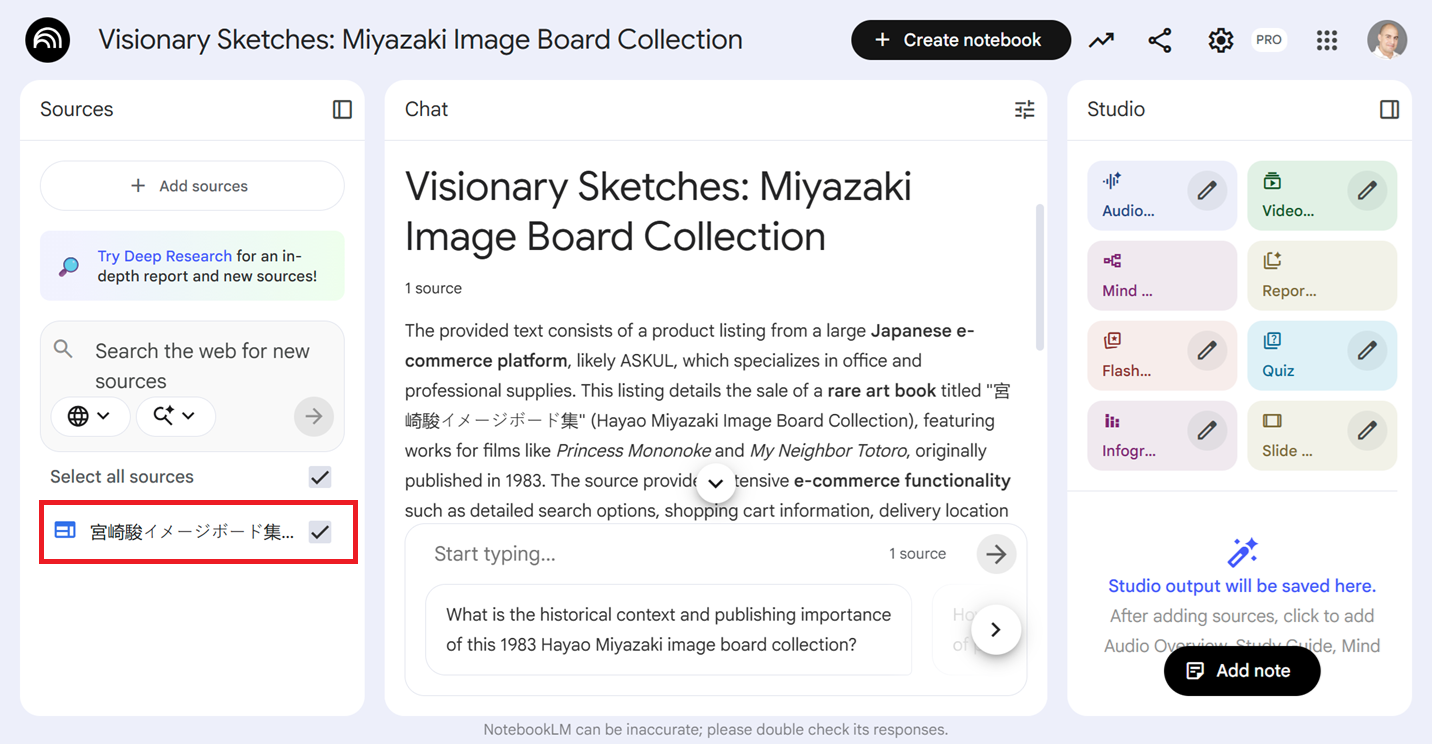The image size is (1432, 744).
Task: Open the settings gear
Action: click(x=1220, y=41)
